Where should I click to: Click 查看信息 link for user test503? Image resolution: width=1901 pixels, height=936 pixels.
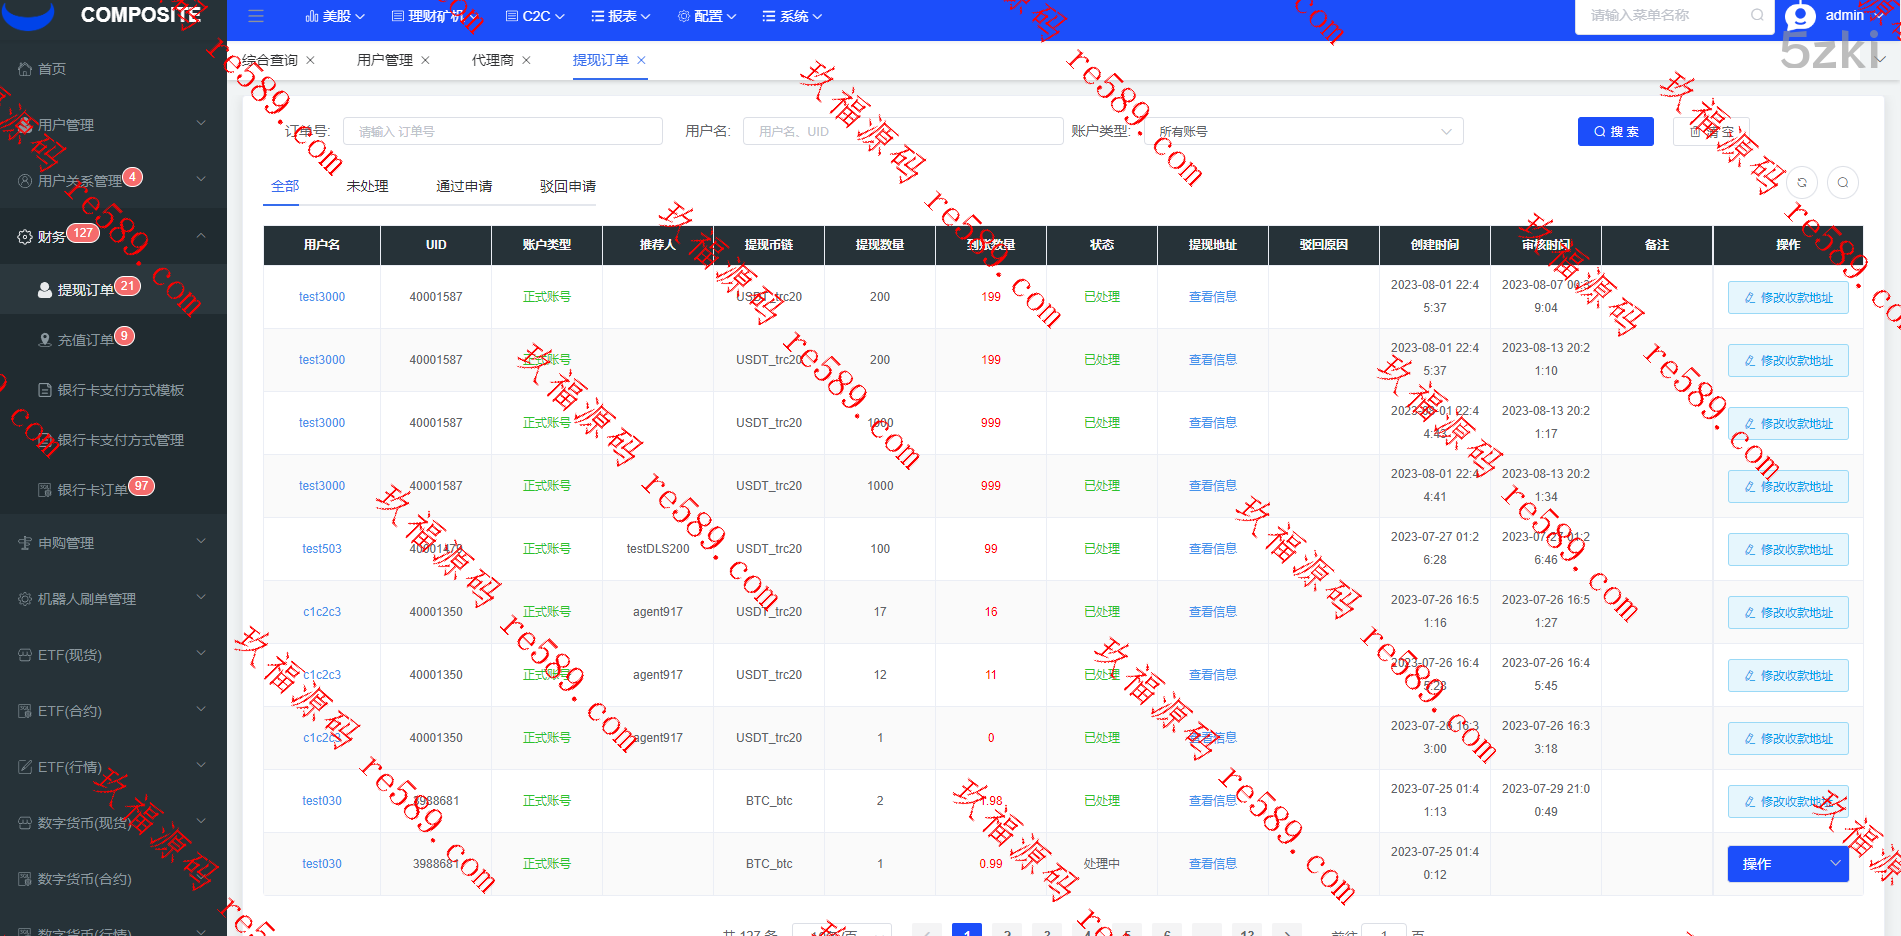tap(1212, 549)
